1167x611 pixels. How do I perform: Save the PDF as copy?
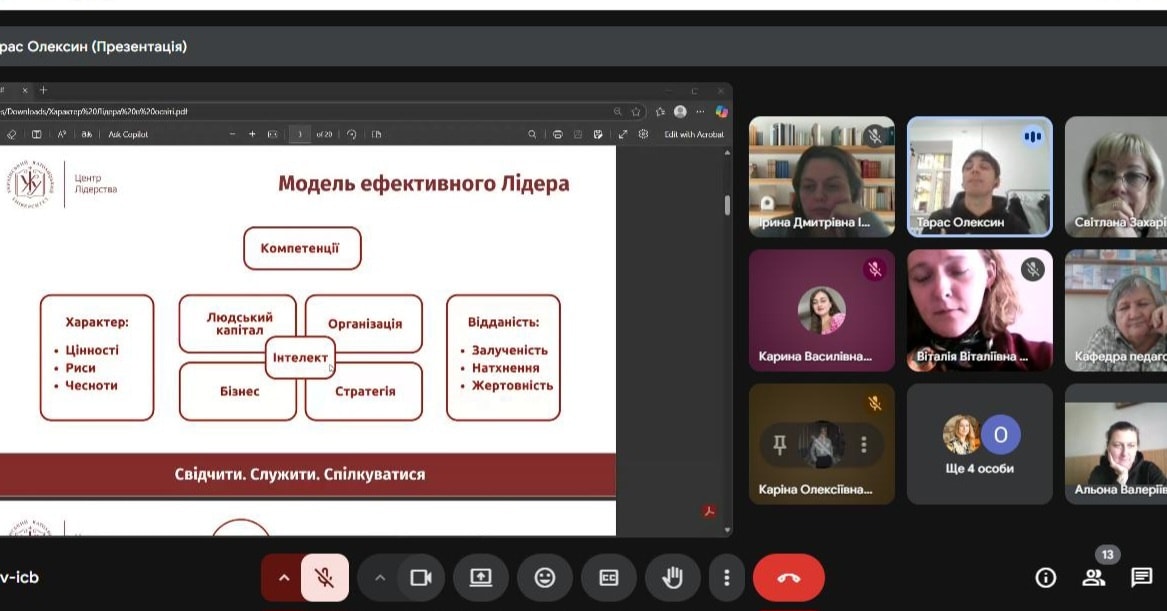point(598,135)
